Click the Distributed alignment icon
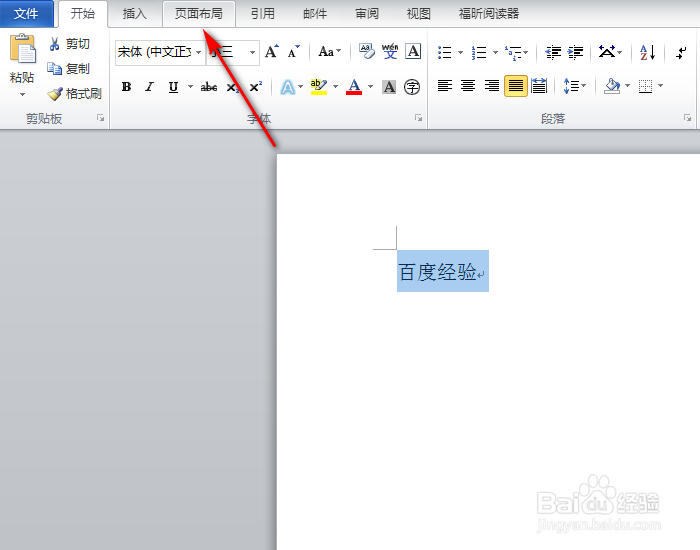This screenshot has width=700, height=550. click(539, 85)
